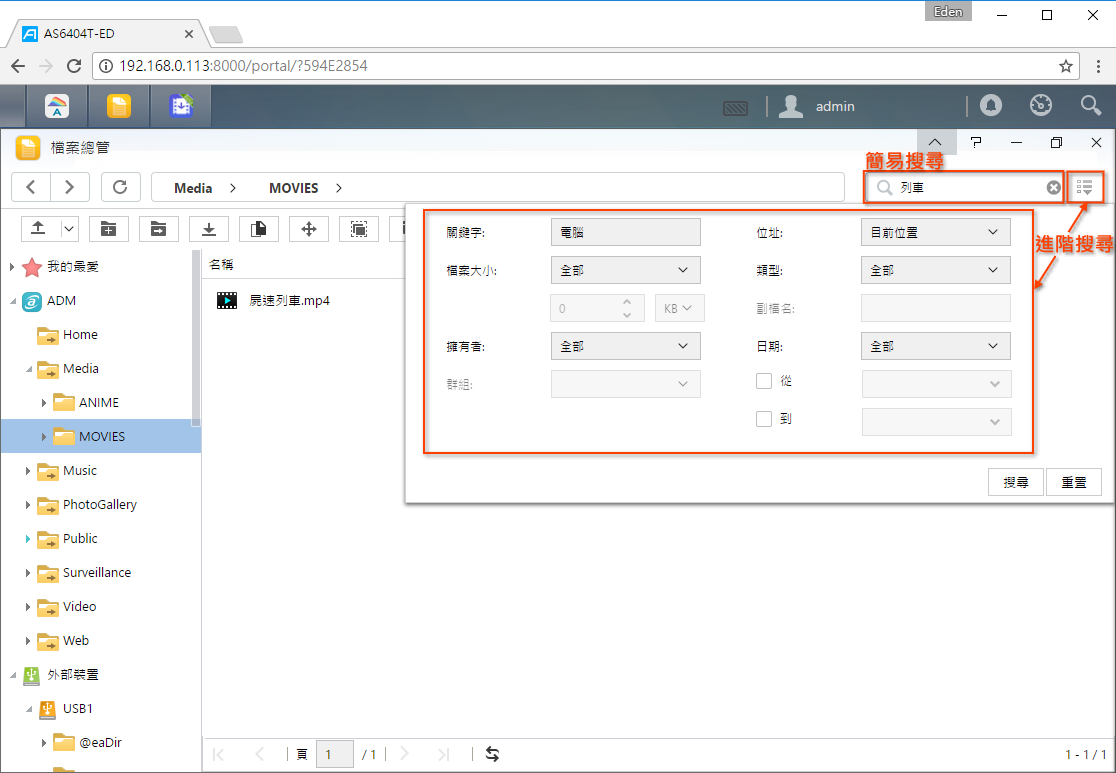The width and height of the screenshot is (1116, 773).
Task: Go to next page in pagination bar
Action: (x=405, y=754)
